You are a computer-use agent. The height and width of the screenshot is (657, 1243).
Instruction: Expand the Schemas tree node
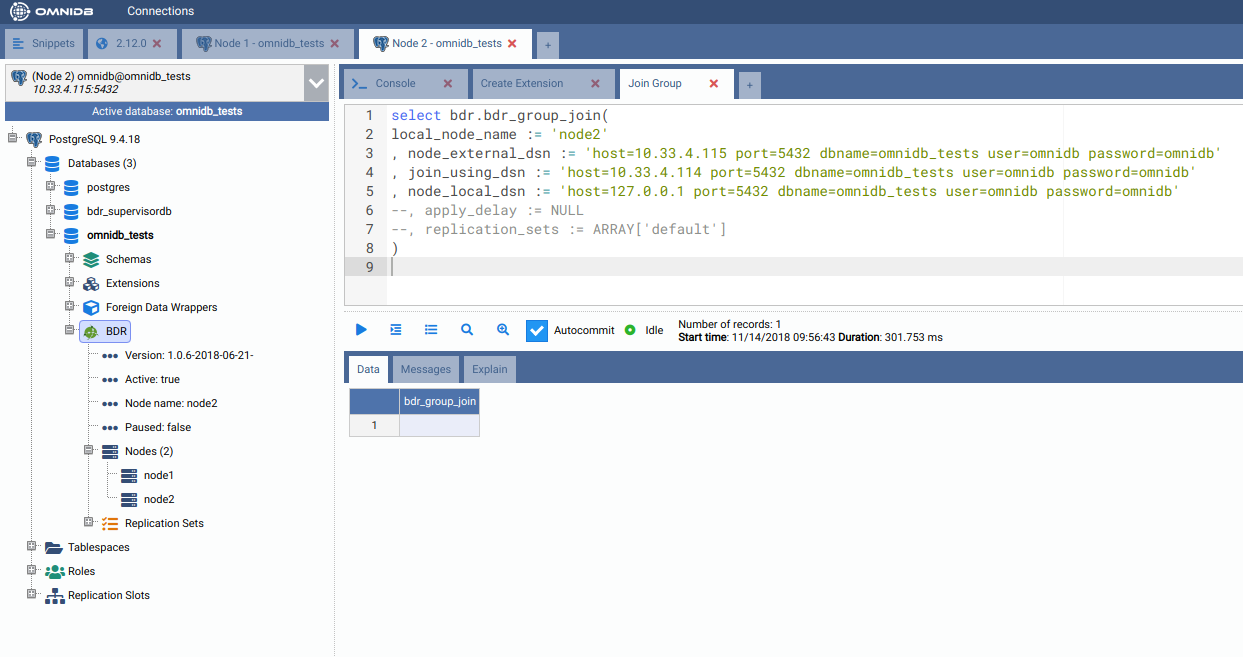(x=70, y=259)
